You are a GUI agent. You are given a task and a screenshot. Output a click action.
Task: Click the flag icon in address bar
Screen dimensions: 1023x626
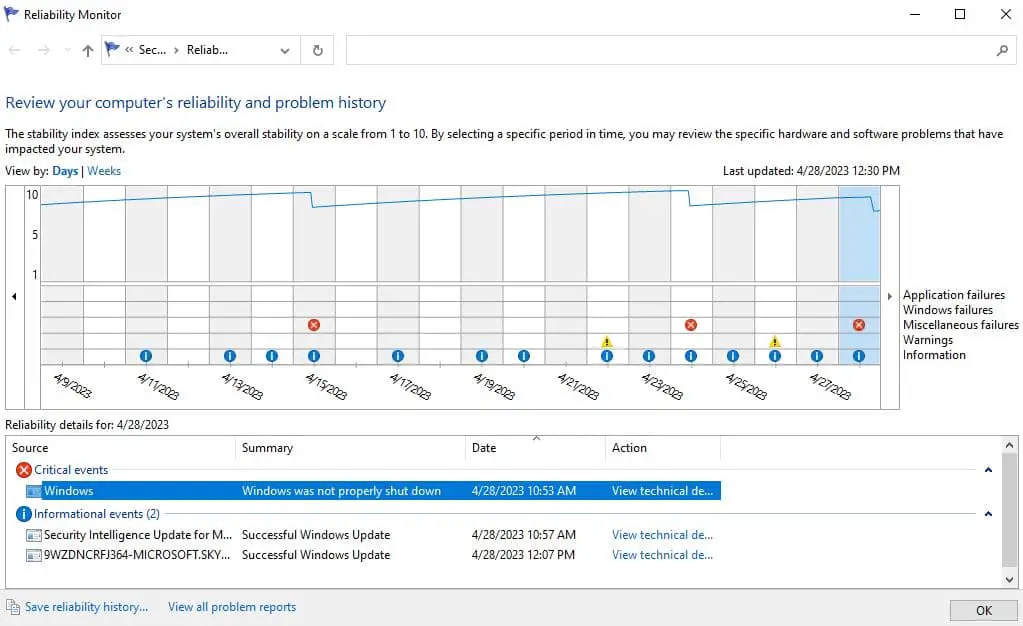tap(112, 49)
